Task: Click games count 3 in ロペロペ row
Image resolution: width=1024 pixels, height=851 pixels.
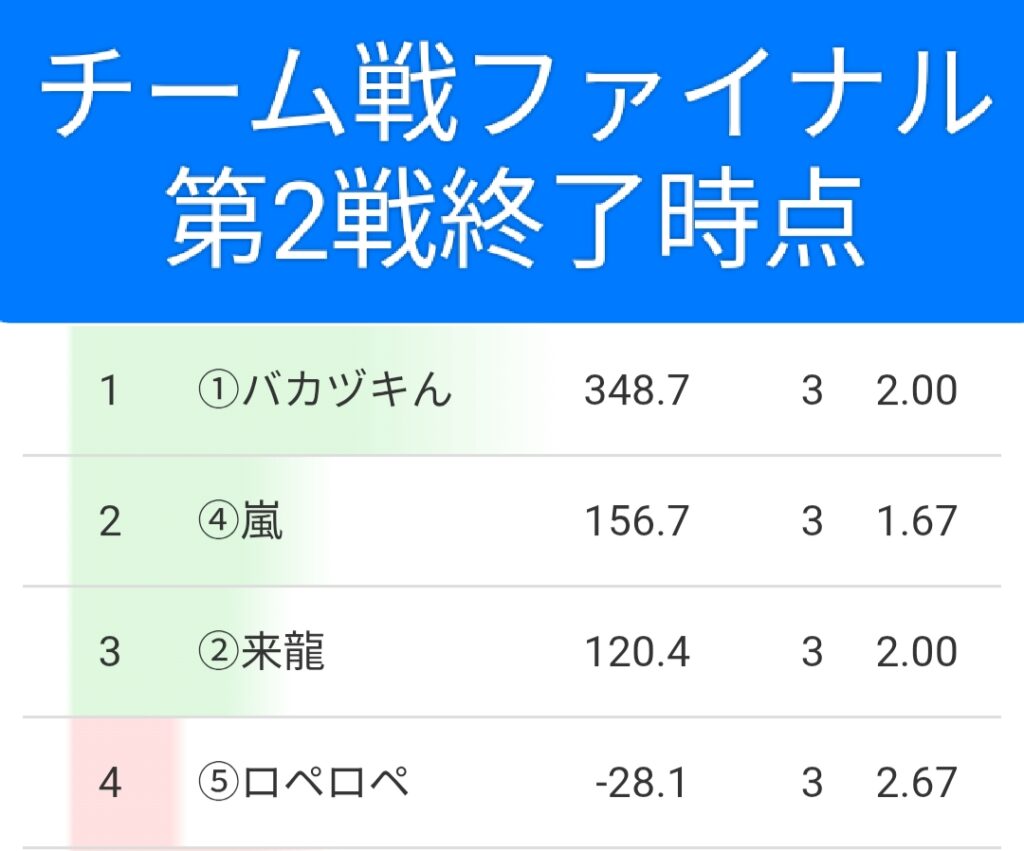Action: click(x=812, y=783)
